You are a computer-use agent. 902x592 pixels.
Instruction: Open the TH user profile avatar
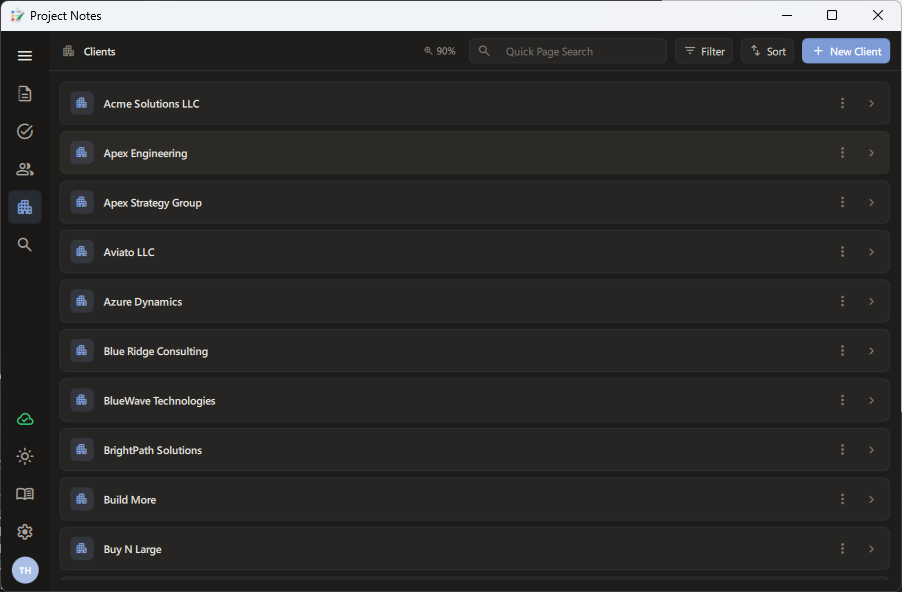click(x=25, y=570)
